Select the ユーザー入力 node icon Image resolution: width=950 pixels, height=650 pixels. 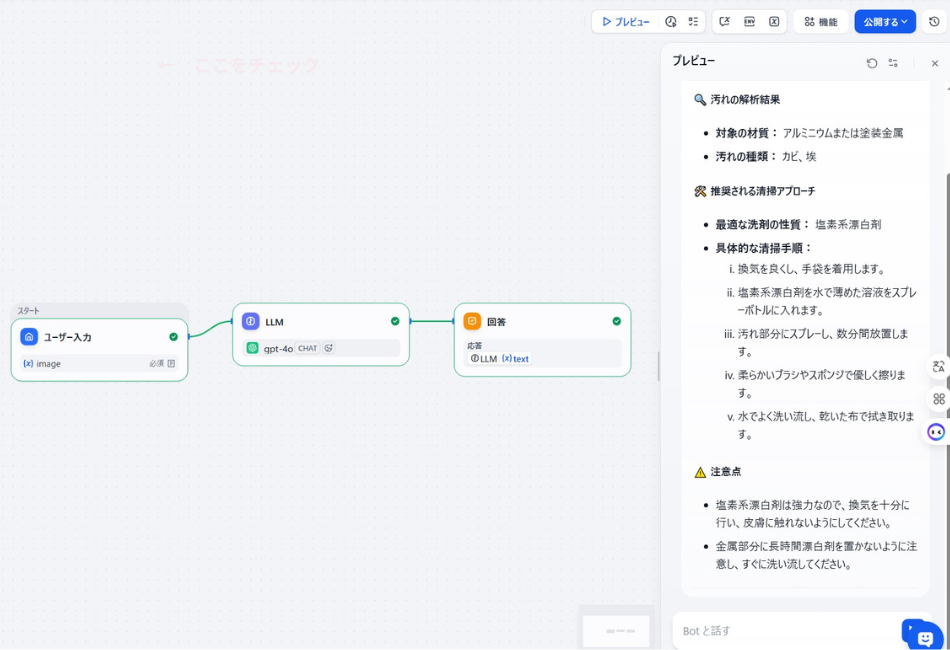30,337
